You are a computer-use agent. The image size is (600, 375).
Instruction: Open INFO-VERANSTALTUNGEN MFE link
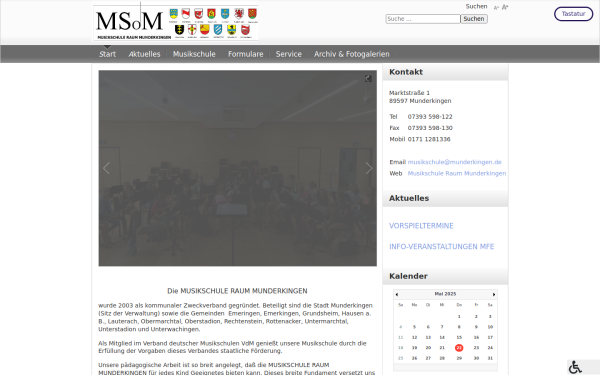pyautogui.click(x=442, y=246)
